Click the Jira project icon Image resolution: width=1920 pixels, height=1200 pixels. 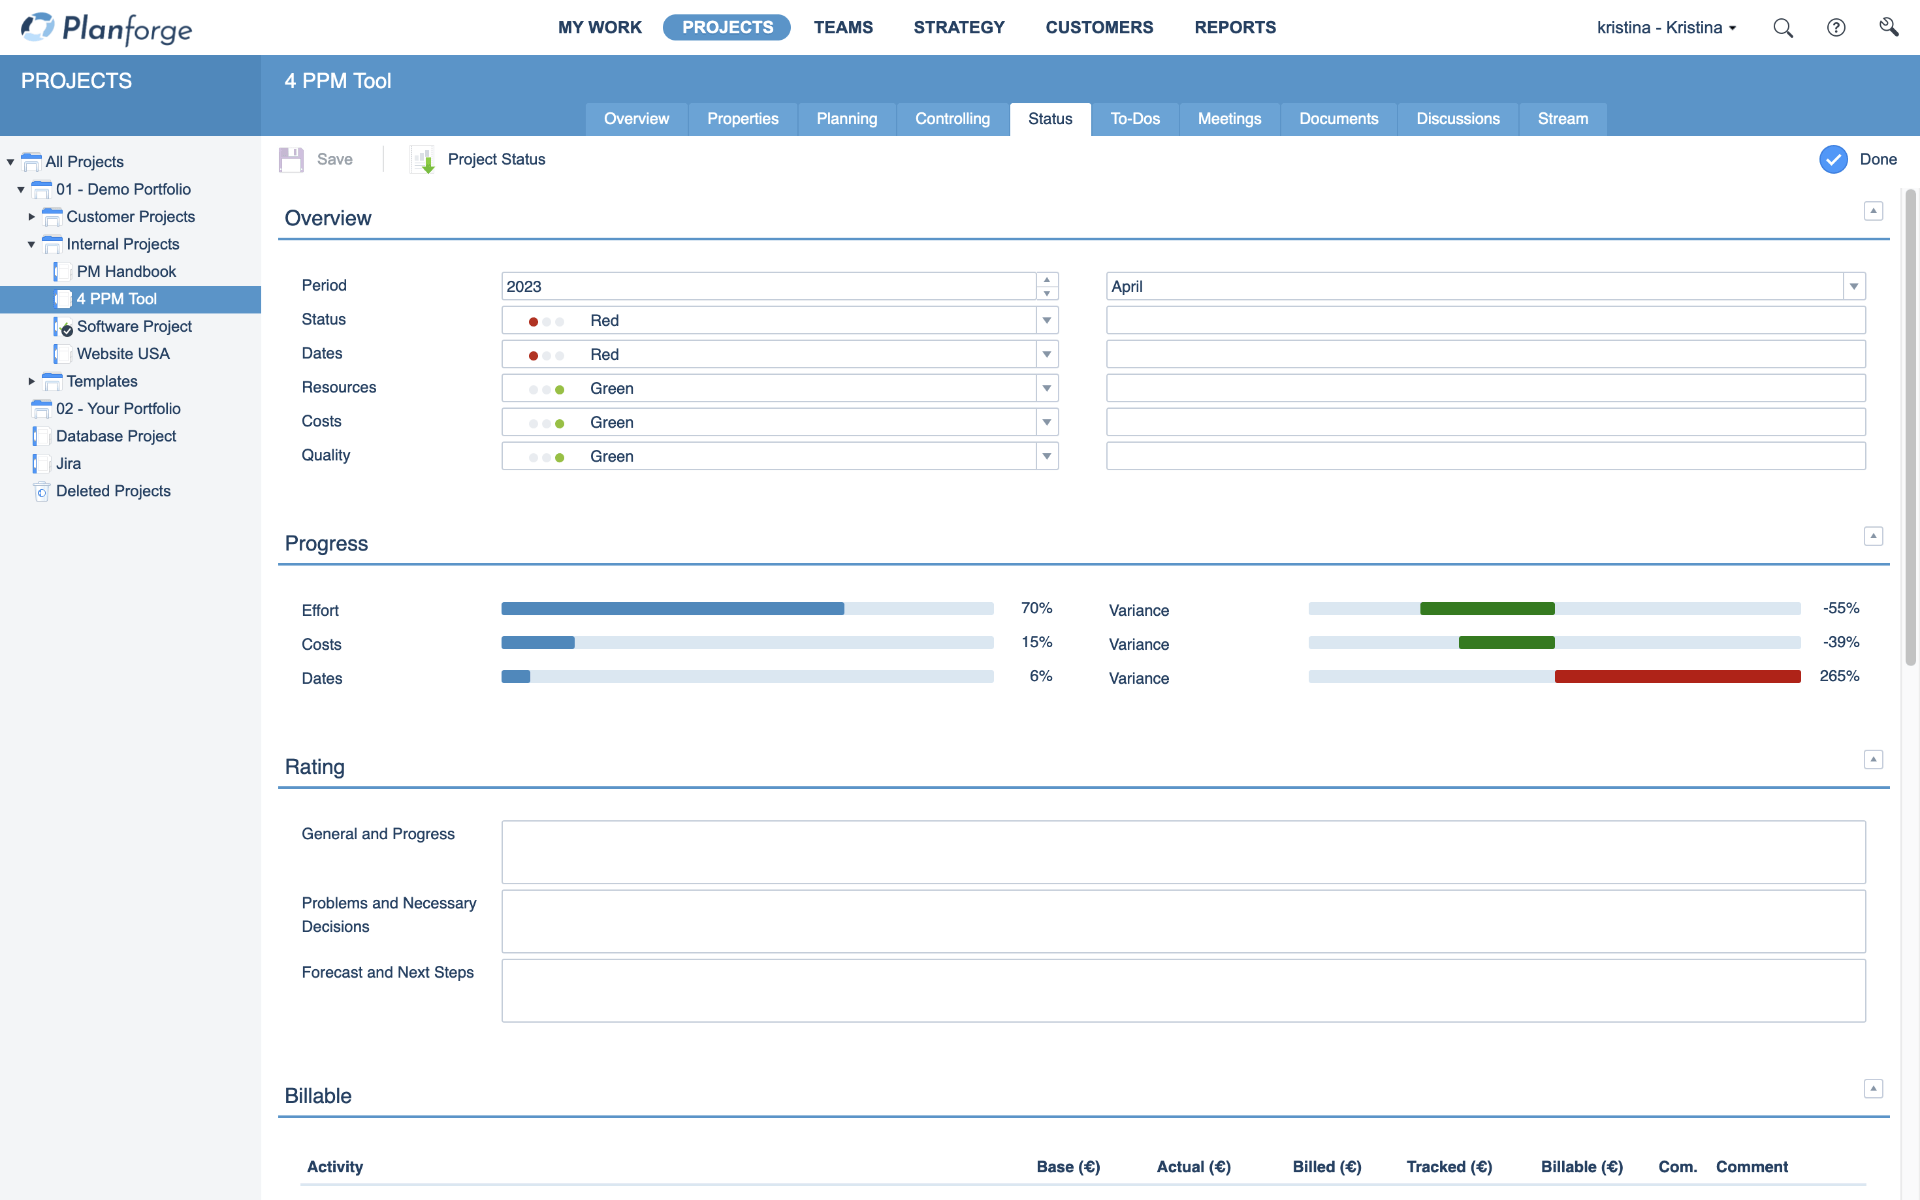click(41, 464)
